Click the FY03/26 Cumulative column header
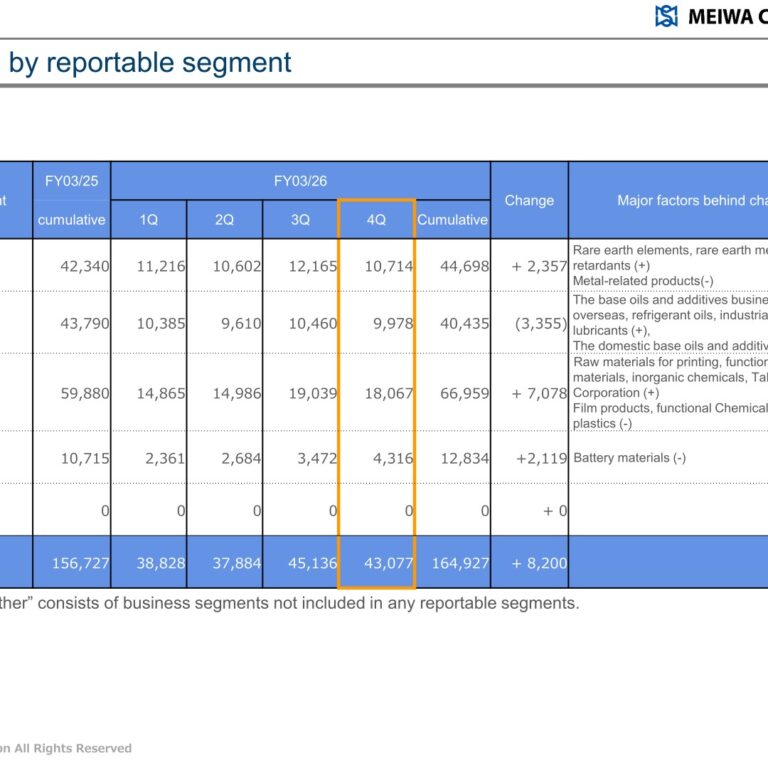 [453, 219]
